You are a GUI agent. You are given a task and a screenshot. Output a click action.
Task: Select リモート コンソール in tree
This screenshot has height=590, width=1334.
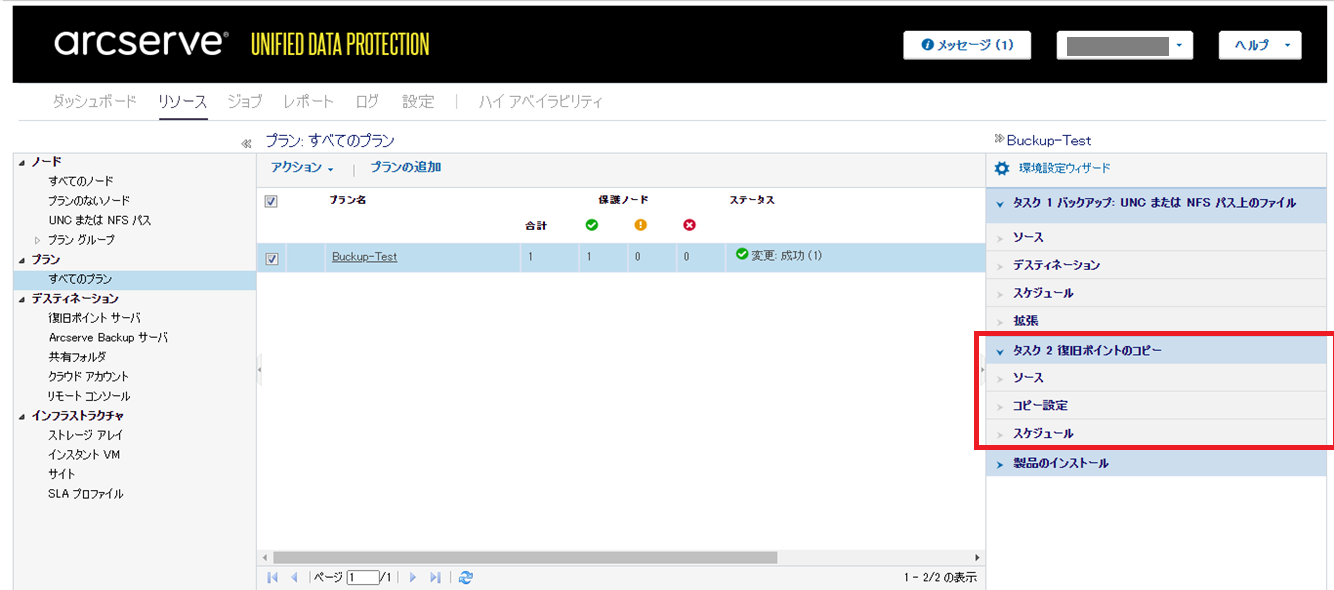pos(89,396)
